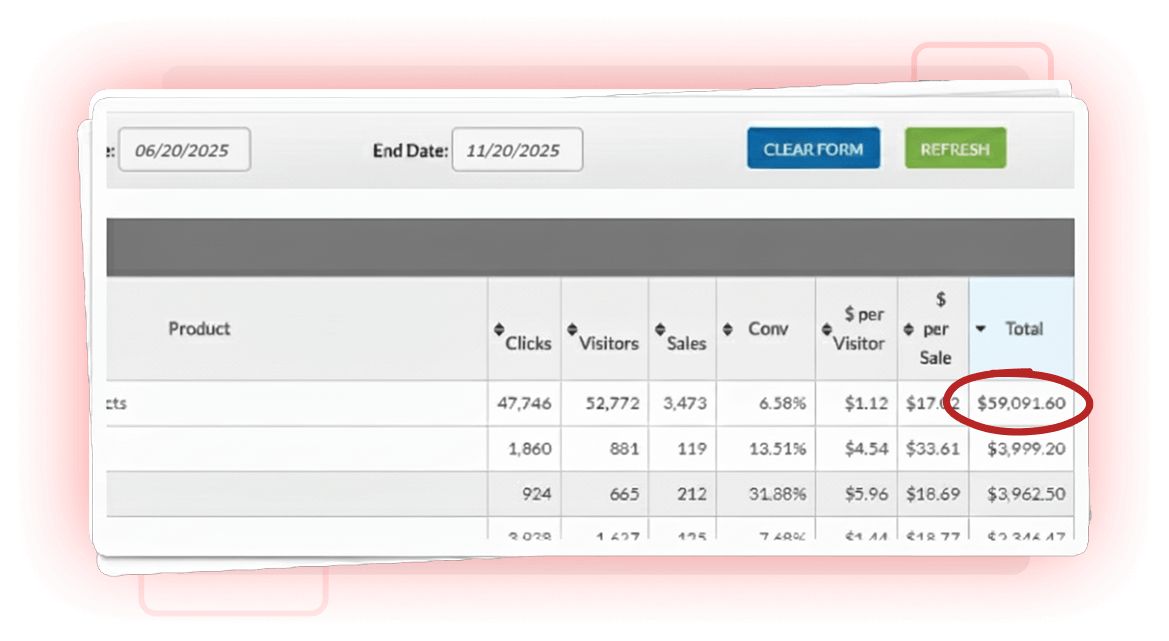Select the $3,999.20 total cell

(x=1026, y=449)
